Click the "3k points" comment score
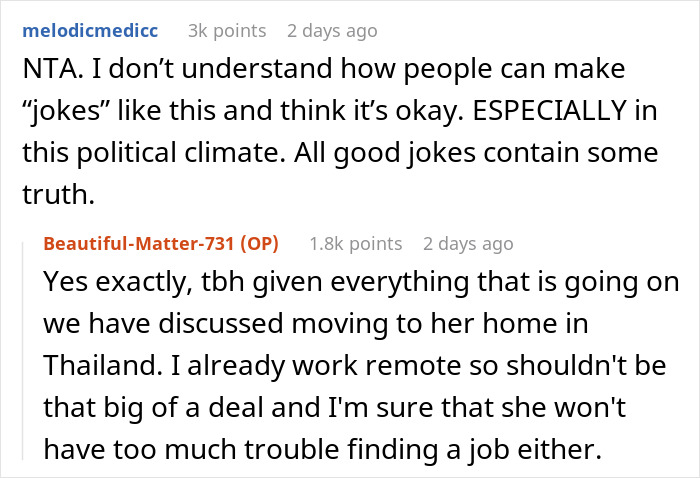The height and width of the screenshot is (478, 700). [228, 31]
